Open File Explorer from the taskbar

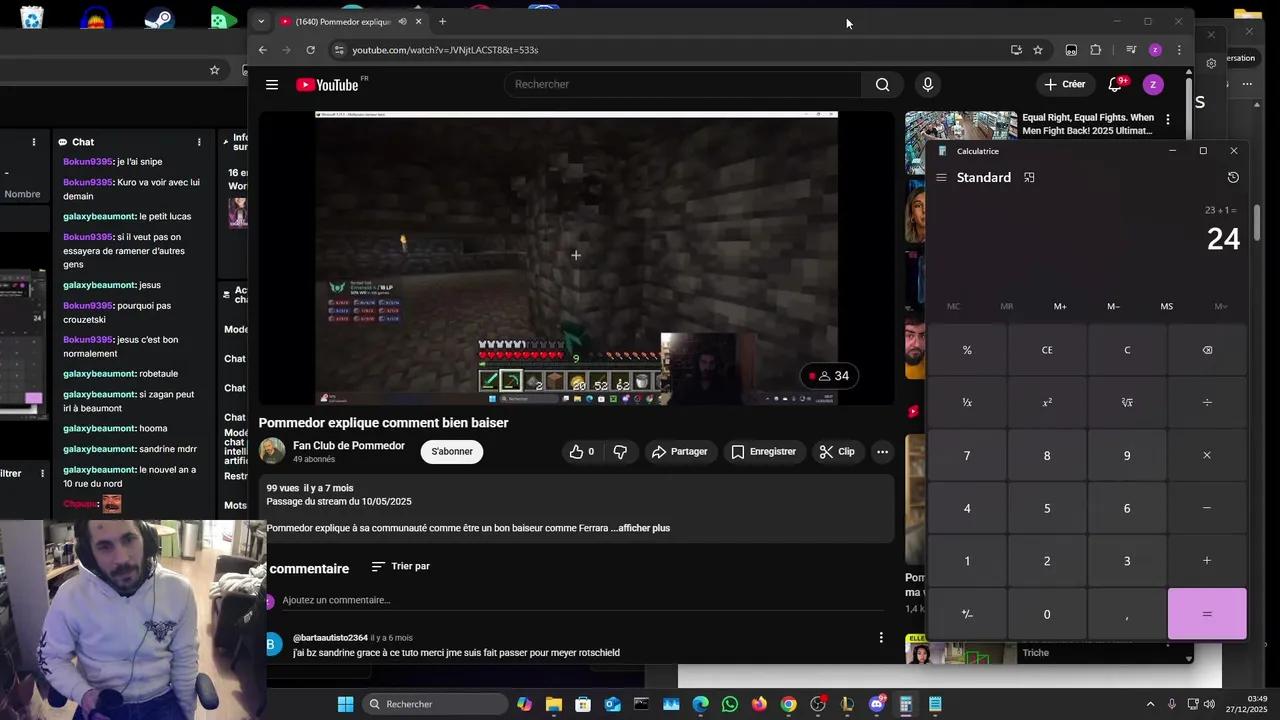(554, 704)
